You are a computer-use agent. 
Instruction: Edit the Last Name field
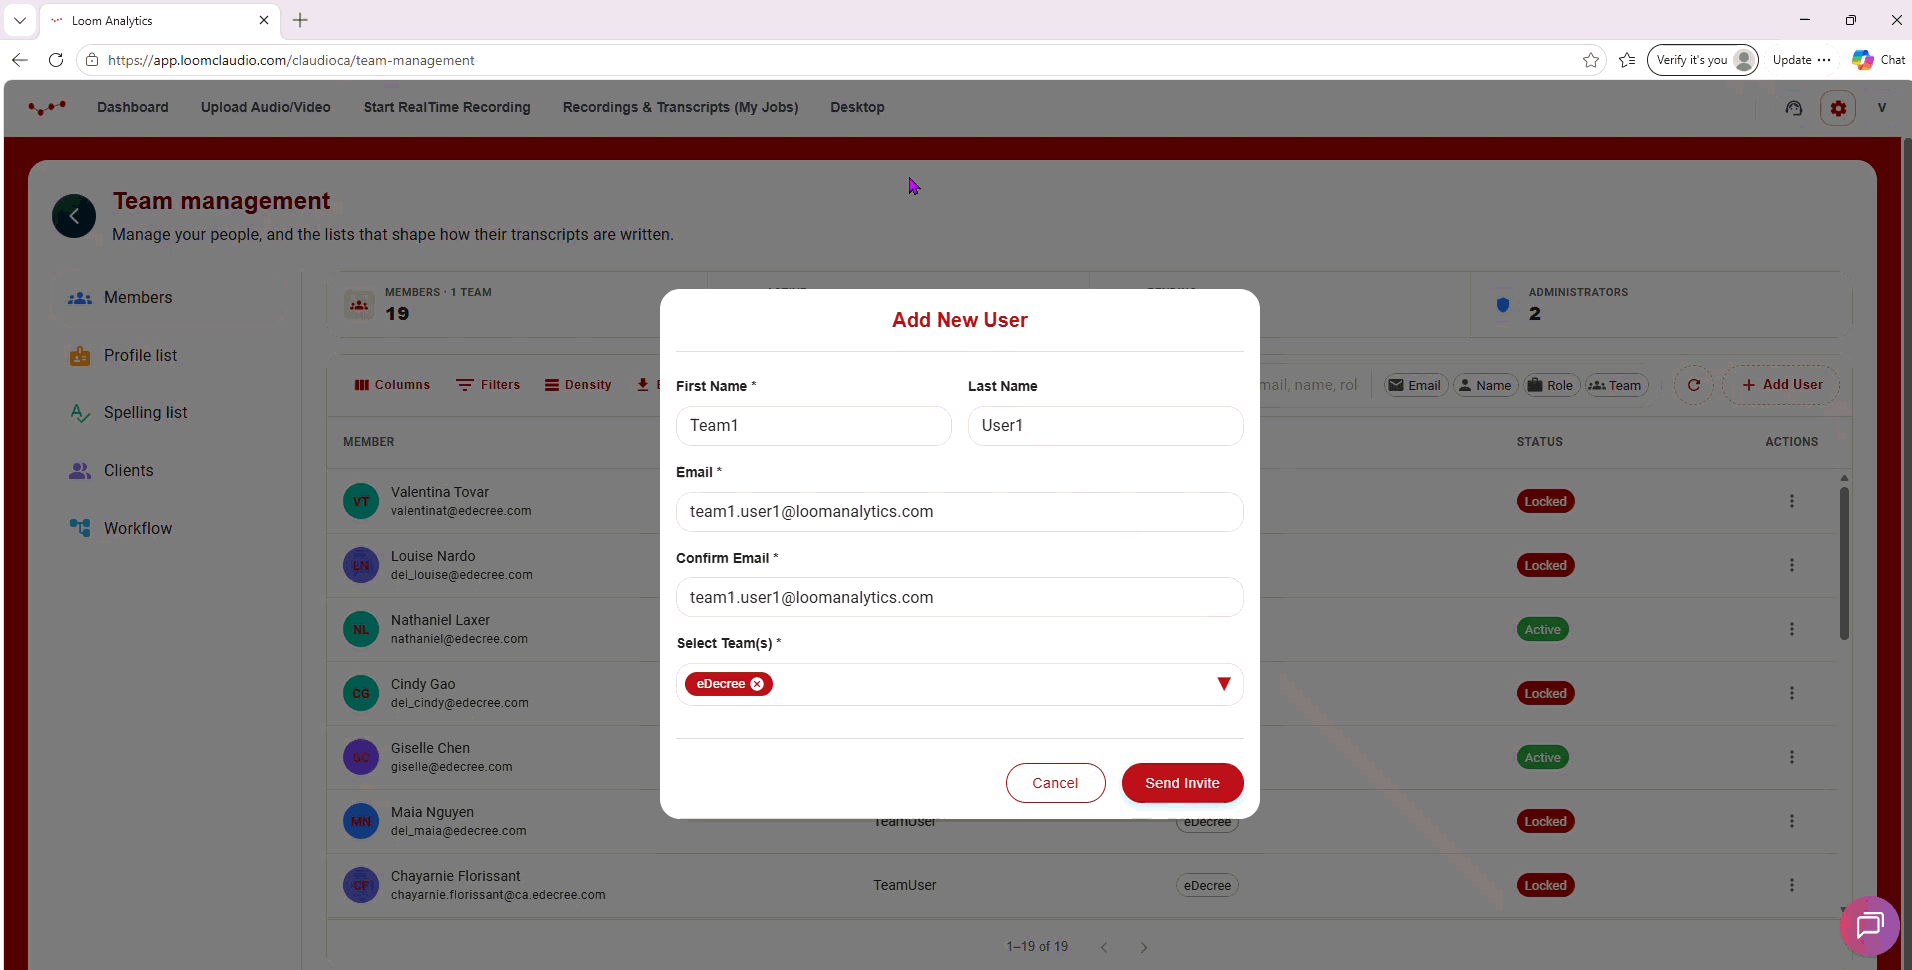click(1105, 426)
